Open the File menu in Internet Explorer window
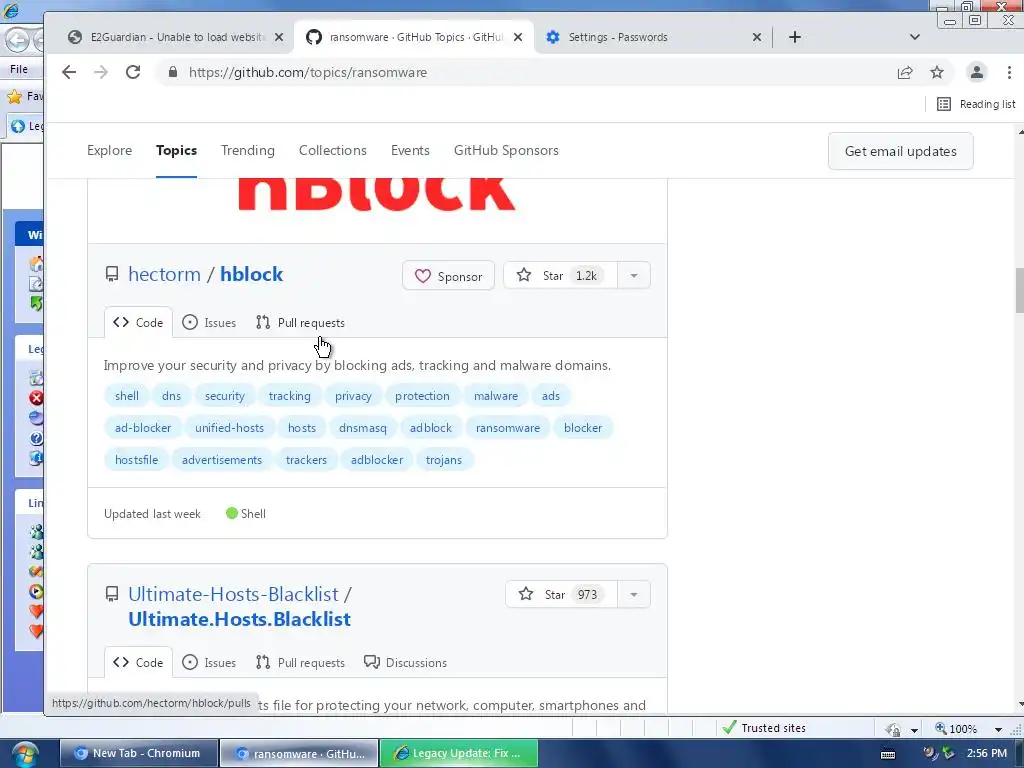Screen dimensions: 1024x768 point(18,69)
